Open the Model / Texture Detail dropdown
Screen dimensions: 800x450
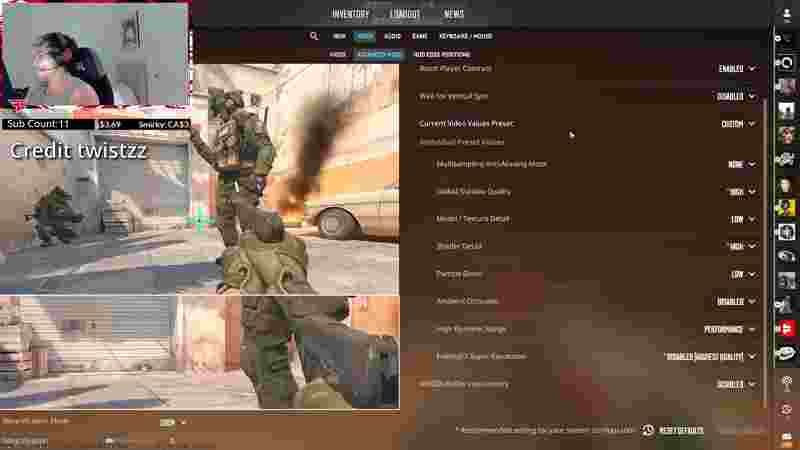pyautogui.click(x=743, y=219)
